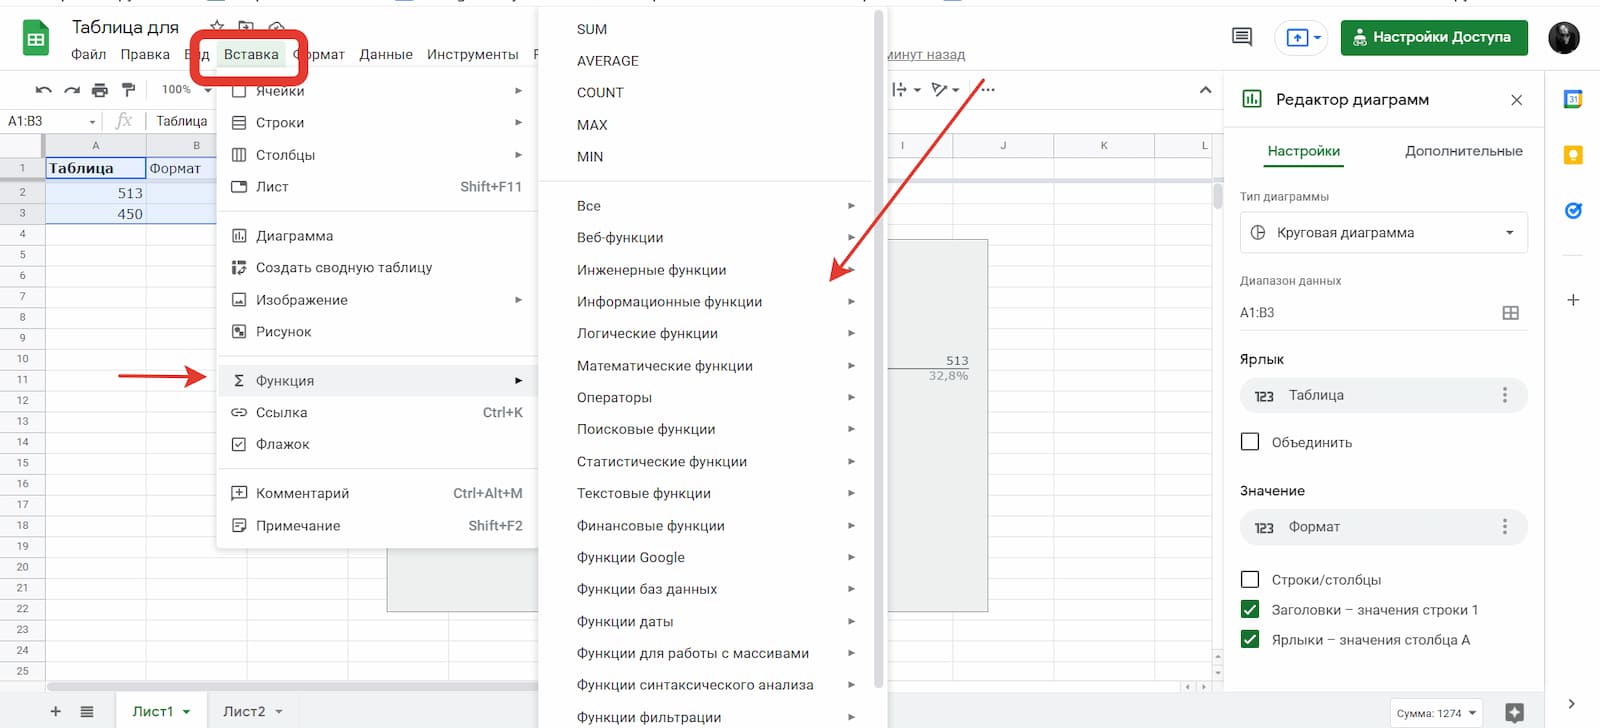The height and width of the screenshot is (728, 1600).
Task: Open comment history icon in header
Action: [x=1242, y=37]
